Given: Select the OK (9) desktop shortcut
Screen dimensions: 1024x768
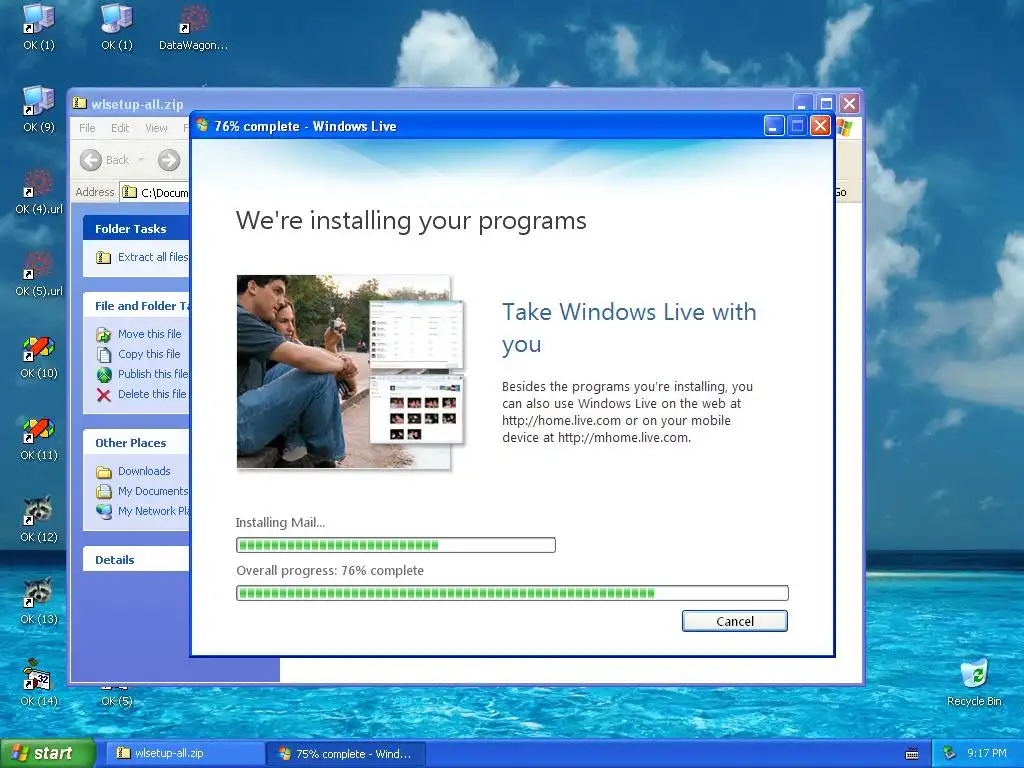Looking at the screenshot, I should 39,109.
